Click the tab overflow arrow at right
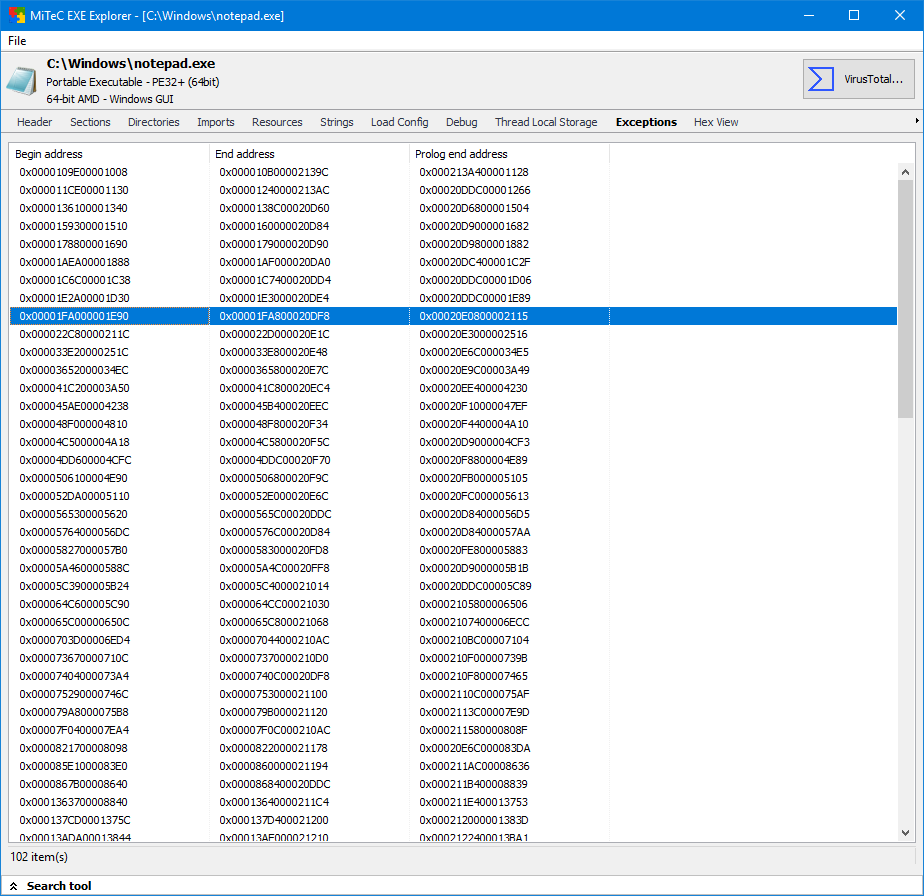924x896 pixels. tap(917, 121)
